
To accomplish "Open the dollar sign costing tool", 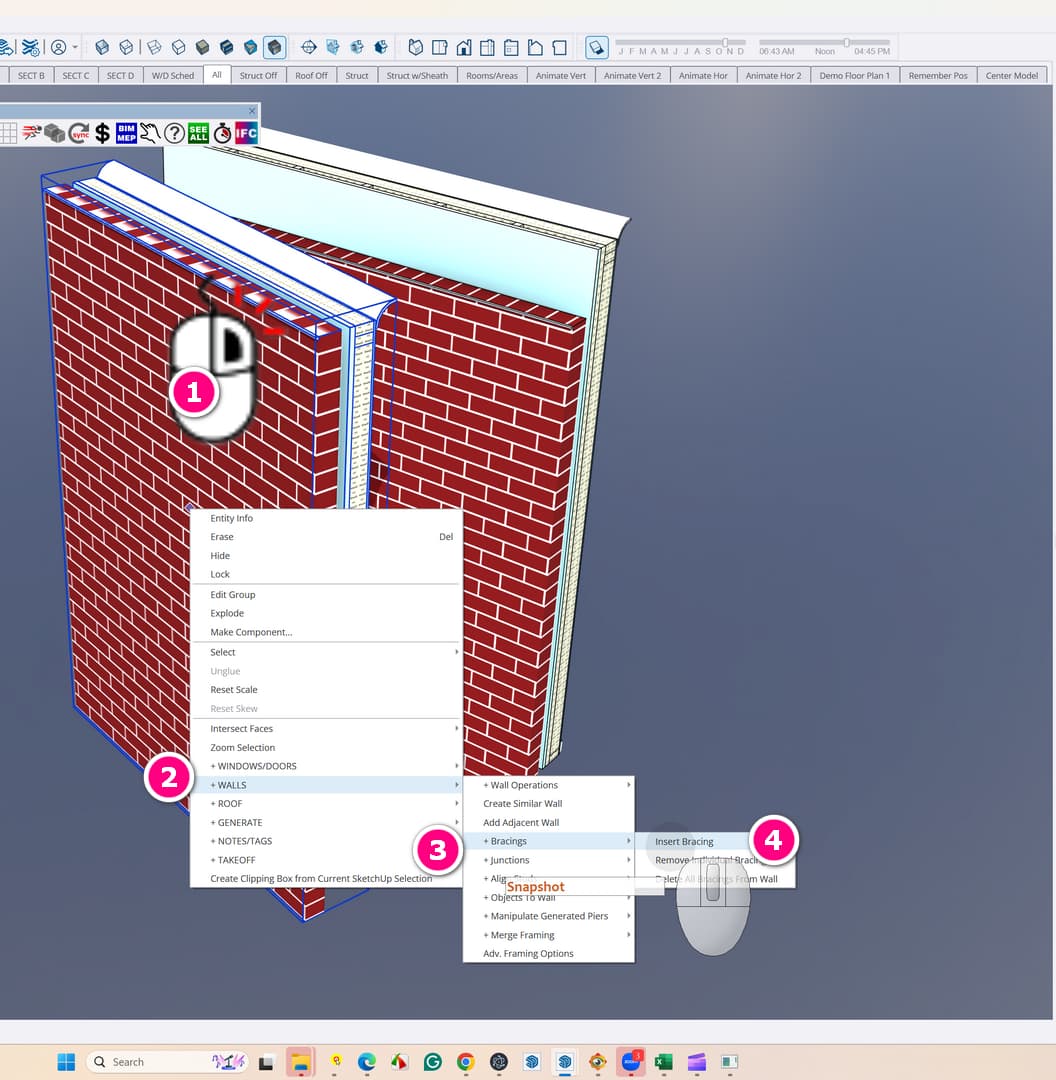I will pos(103,132).
